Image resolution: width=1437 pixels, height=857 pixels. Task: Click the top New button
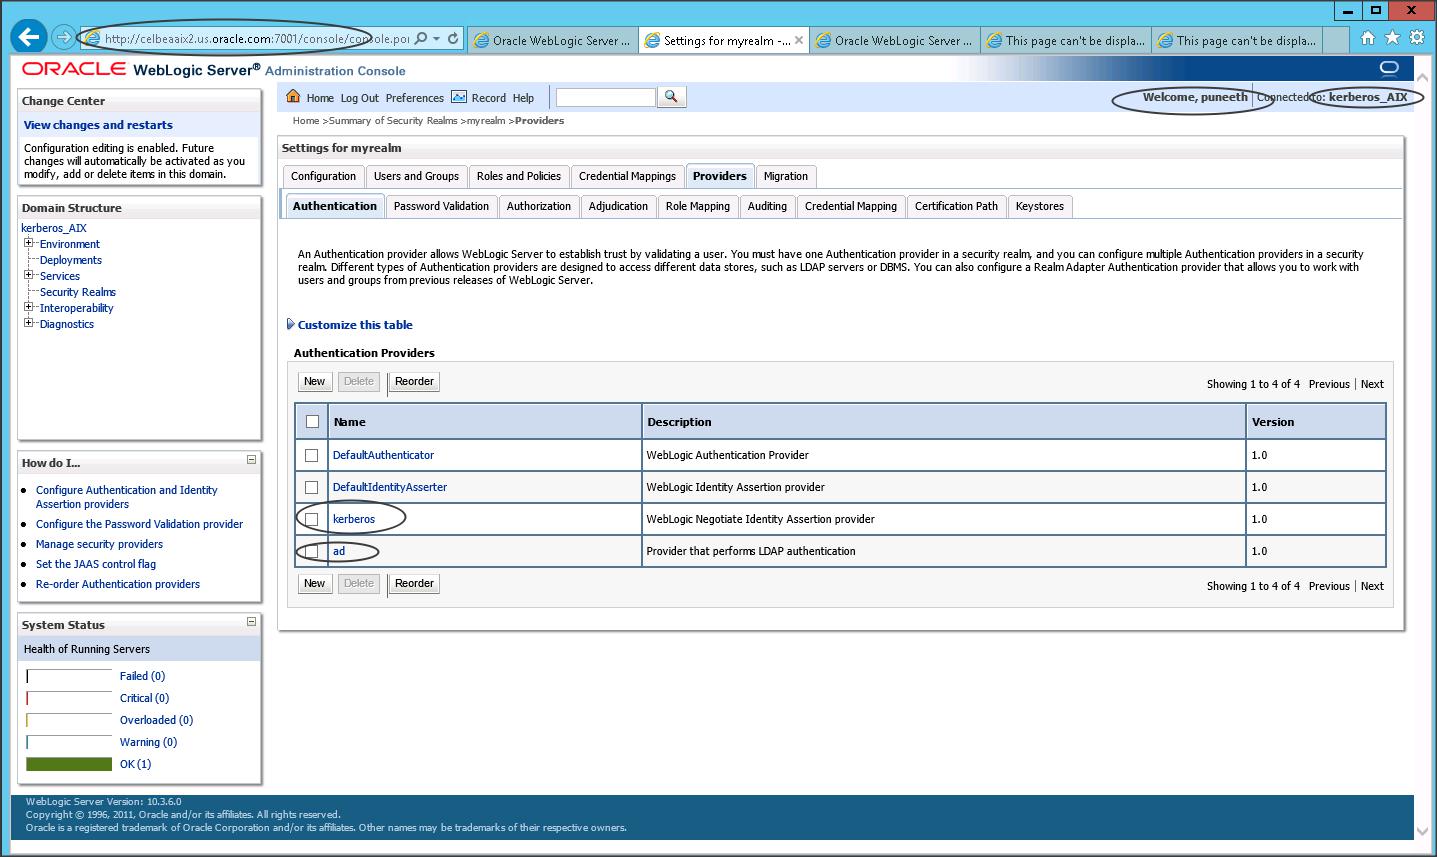[x=314, y=382]
